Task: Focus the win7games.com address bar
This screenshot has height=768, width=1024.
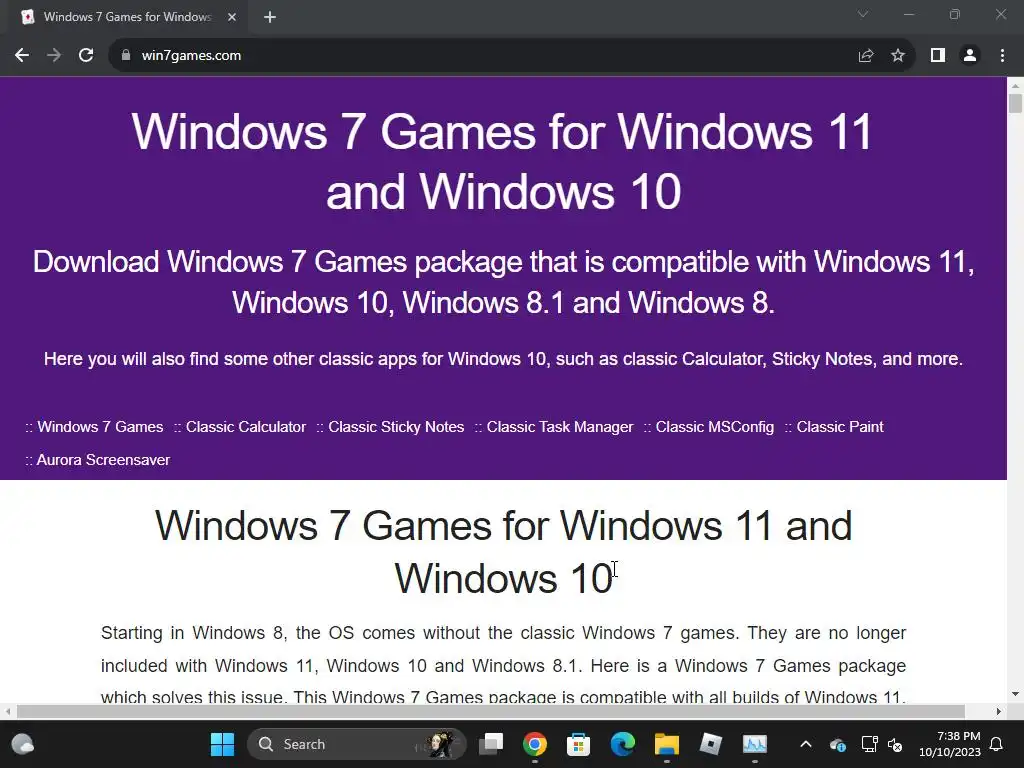Action: [x=483, y=56]
